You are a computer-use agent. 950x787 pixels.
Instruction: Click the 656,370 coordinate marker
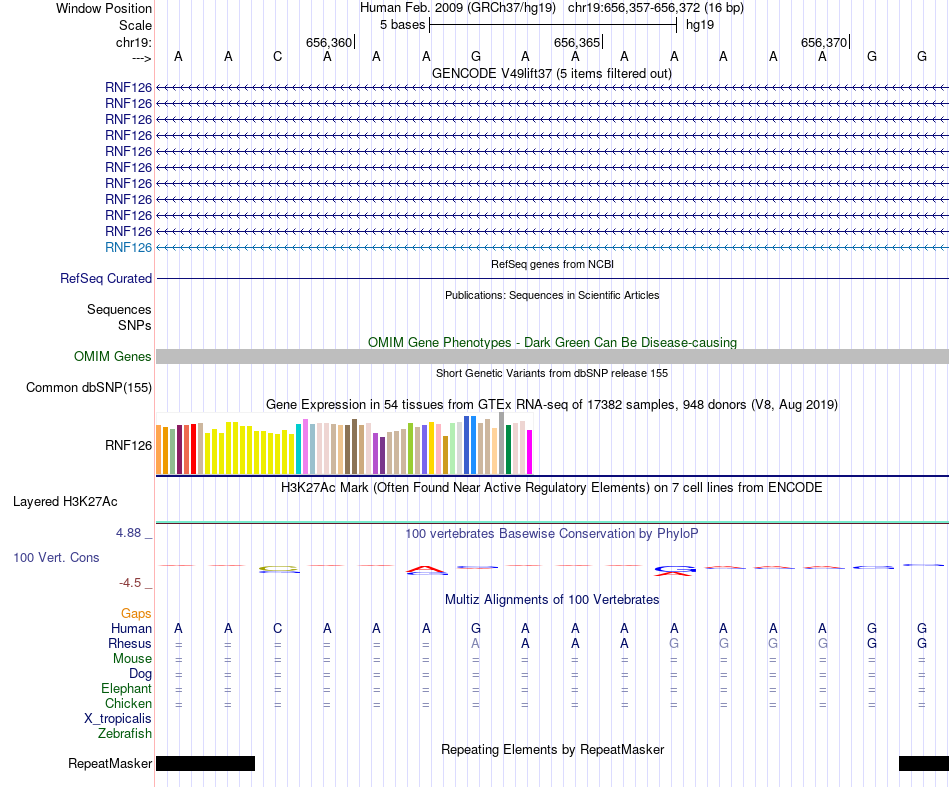click(x=824, y=42)
